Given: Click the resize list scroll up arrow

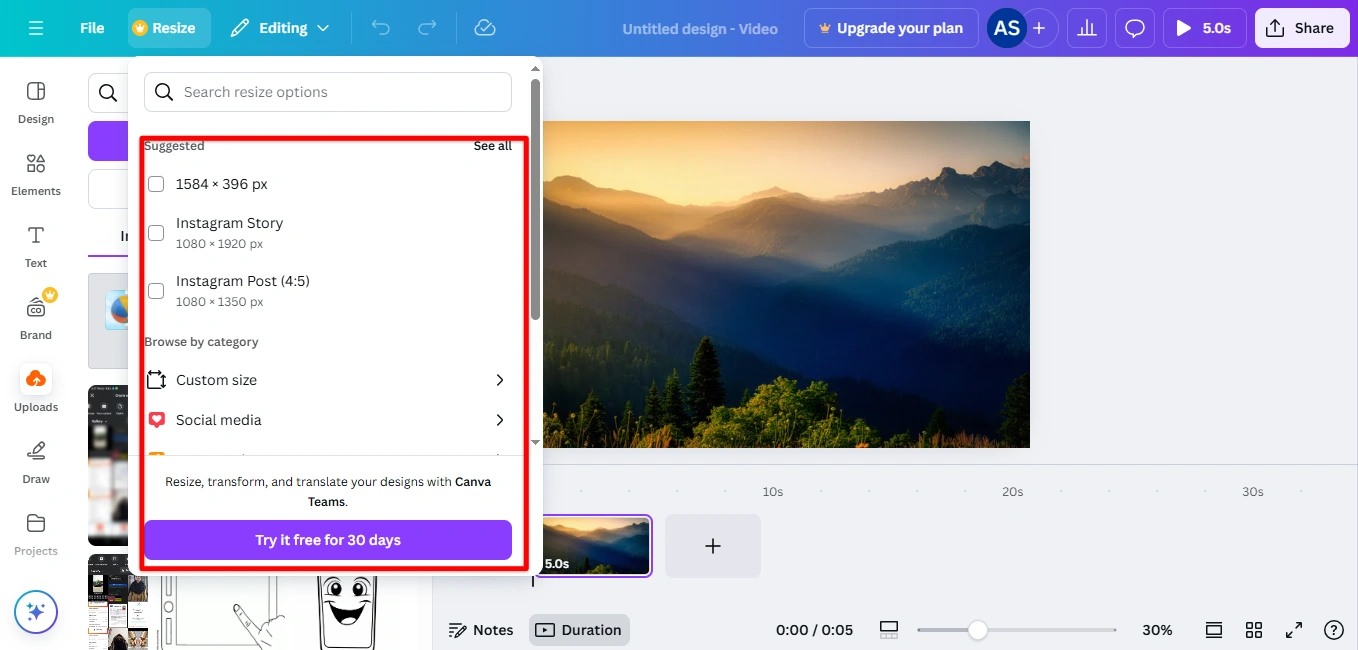Looking at the screenshot, I should pos(535,68).
